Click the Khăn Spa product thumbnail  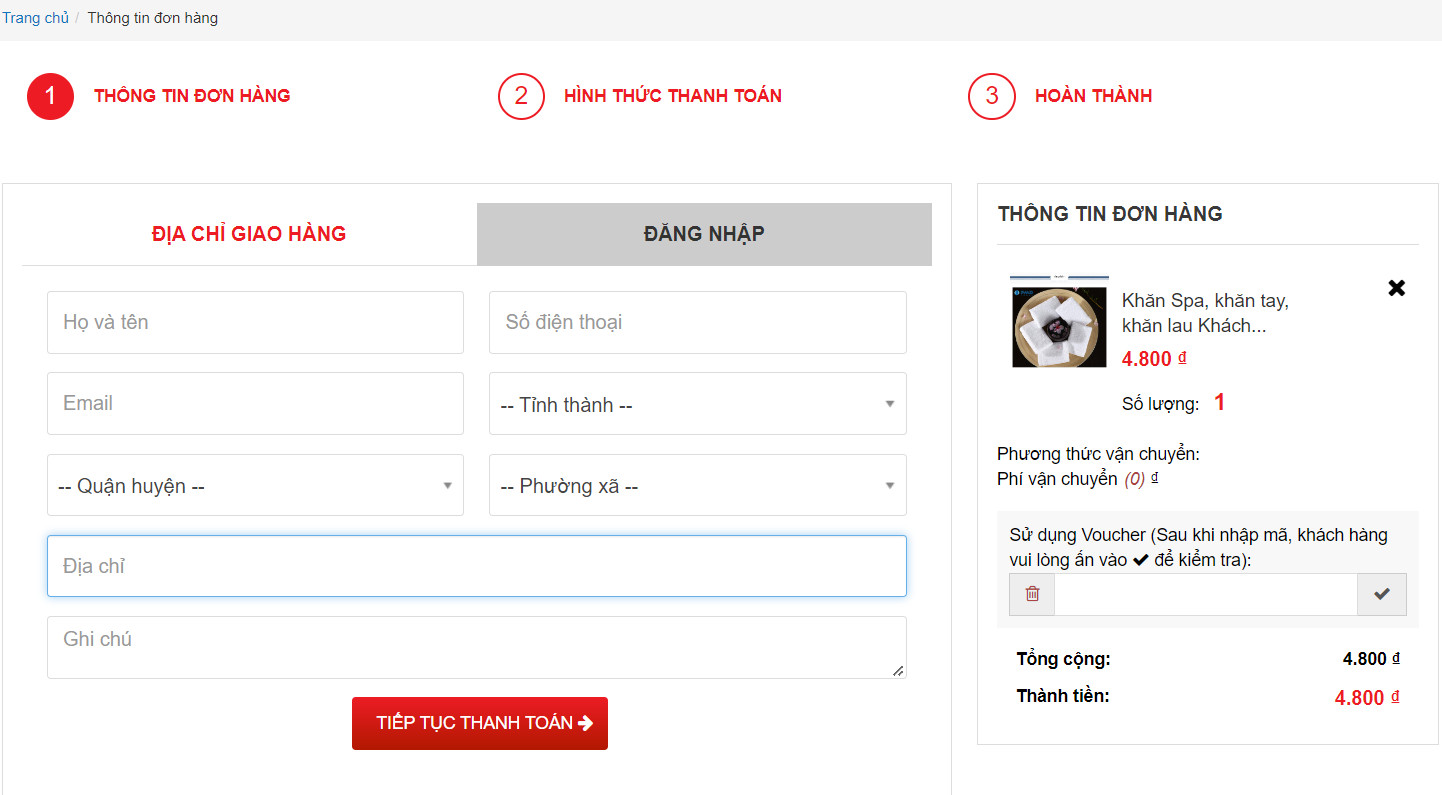pos(1059,324)
